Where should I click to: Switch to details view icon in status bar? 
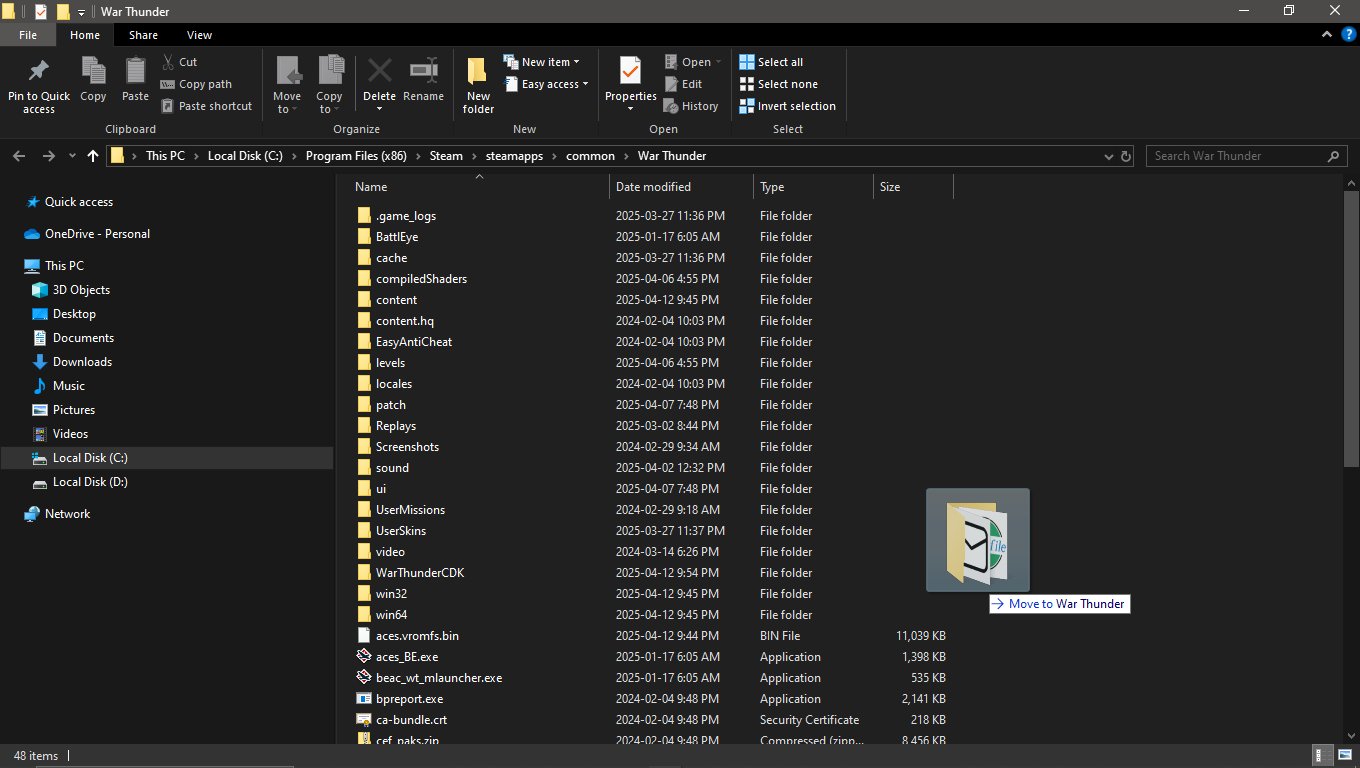click(x=1320, y=756)
